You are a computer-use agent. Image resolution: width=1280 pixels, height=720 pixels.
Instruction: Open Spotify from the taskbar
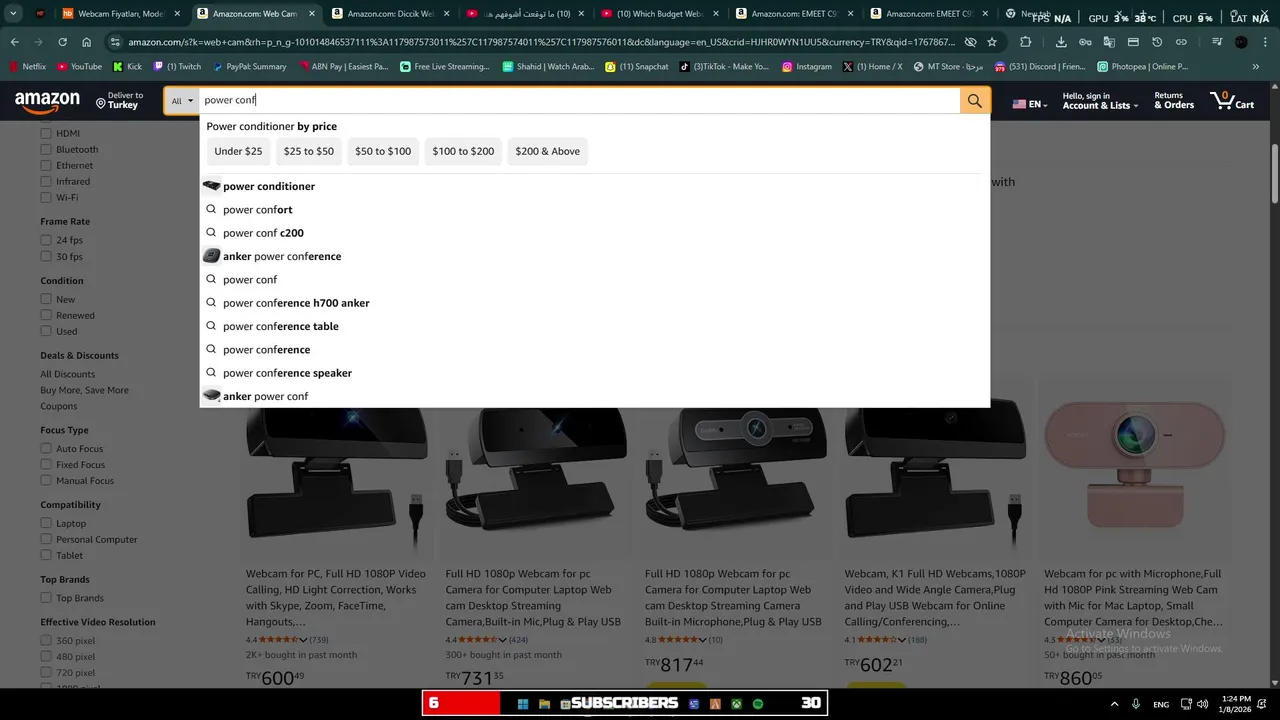tap(758, 704)
